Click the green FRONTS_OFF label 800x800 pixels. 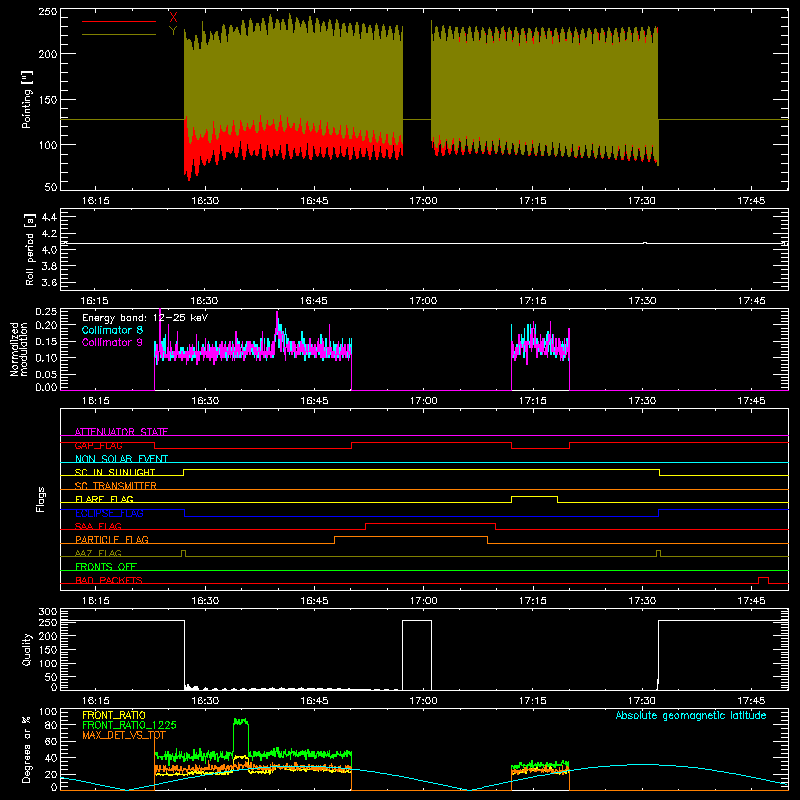pos(106,566)
